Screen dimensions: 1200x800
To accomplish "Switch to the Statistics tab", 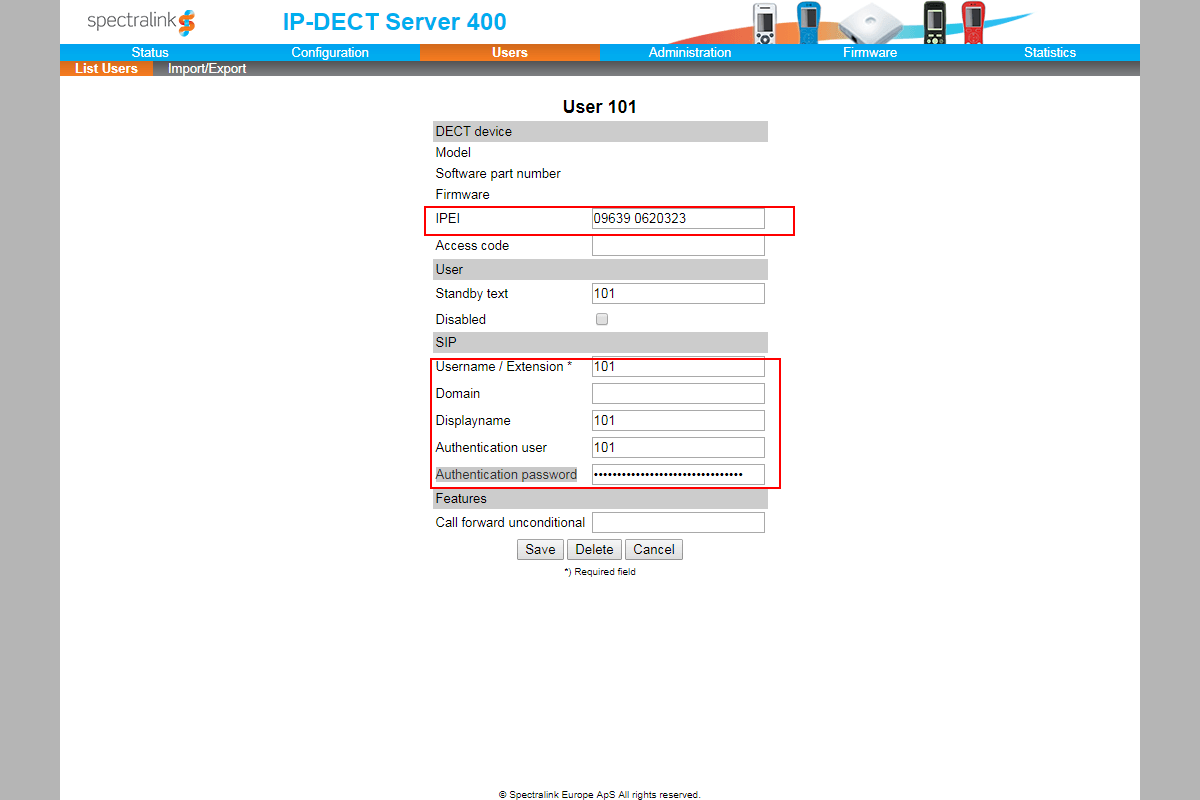I will coord(1050,53).
